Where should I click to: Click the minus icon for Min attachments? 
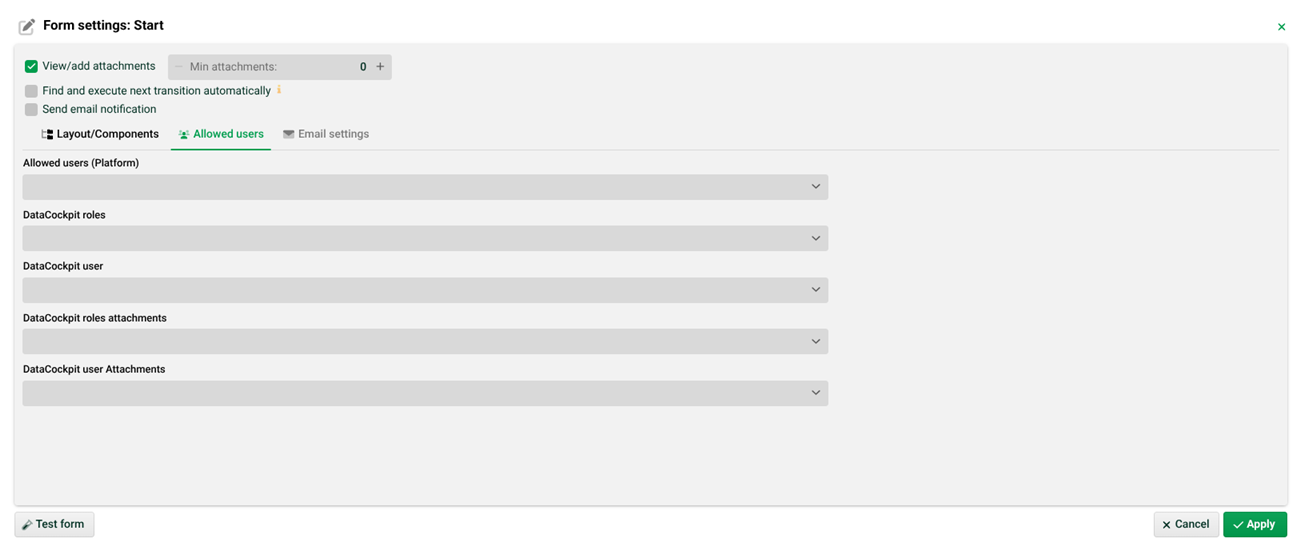point(179,67)
